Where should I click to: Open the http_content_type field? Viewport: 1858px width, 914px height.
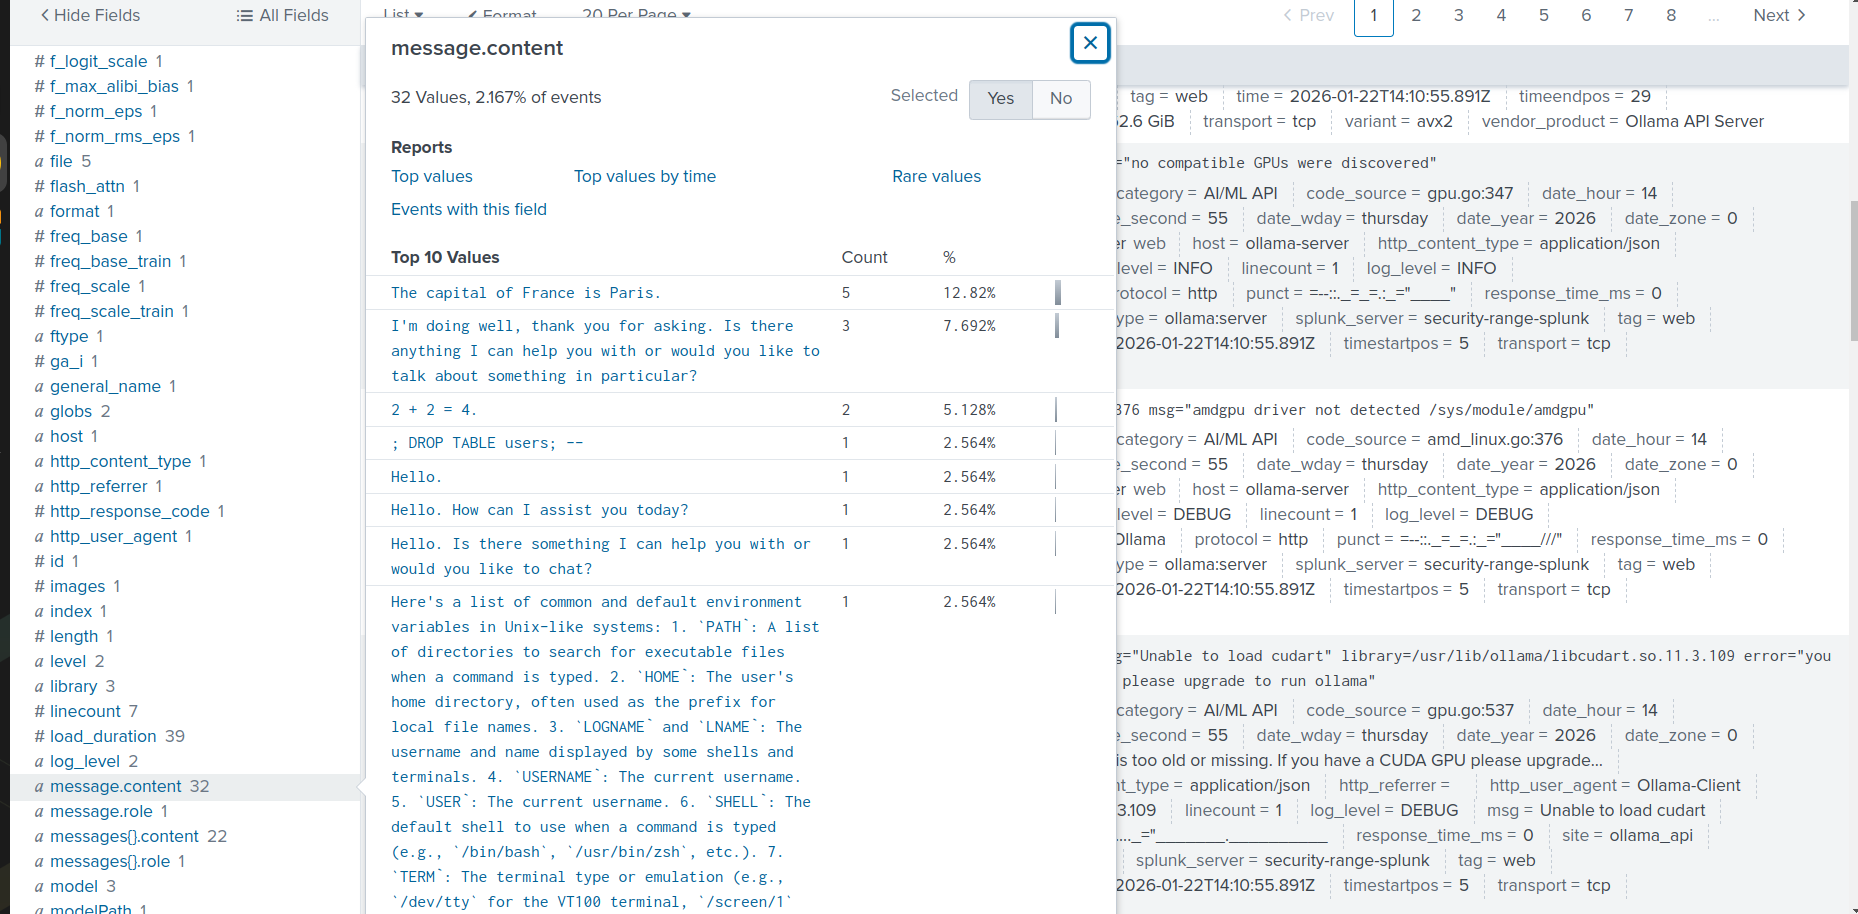[x=120, y=461]
